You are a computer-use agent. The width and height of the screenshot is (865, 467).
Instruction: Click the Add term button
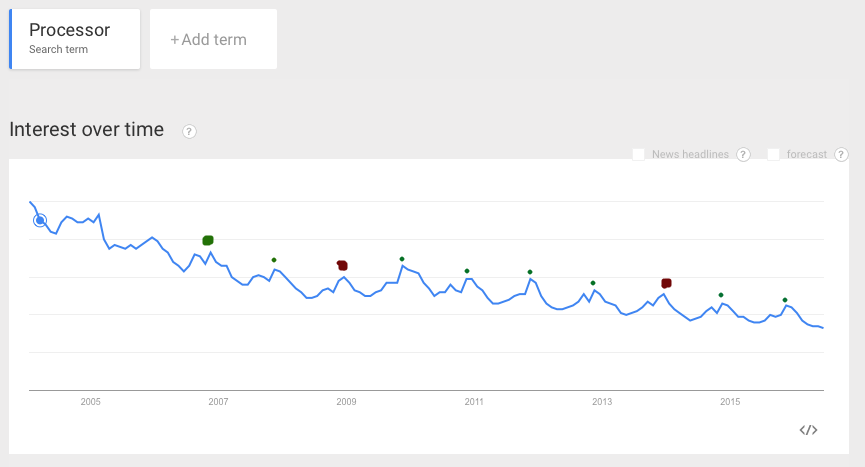(x=213, y=40)
